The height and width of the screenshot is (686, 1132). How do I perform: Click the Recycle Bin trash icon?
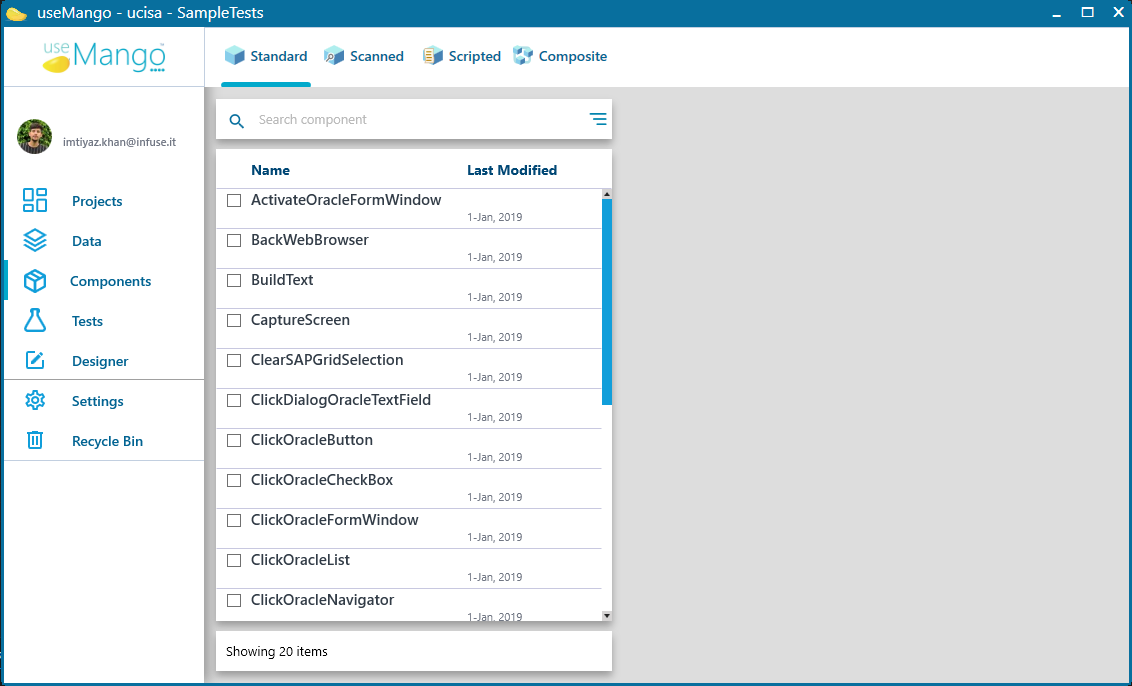coord(35,440)
